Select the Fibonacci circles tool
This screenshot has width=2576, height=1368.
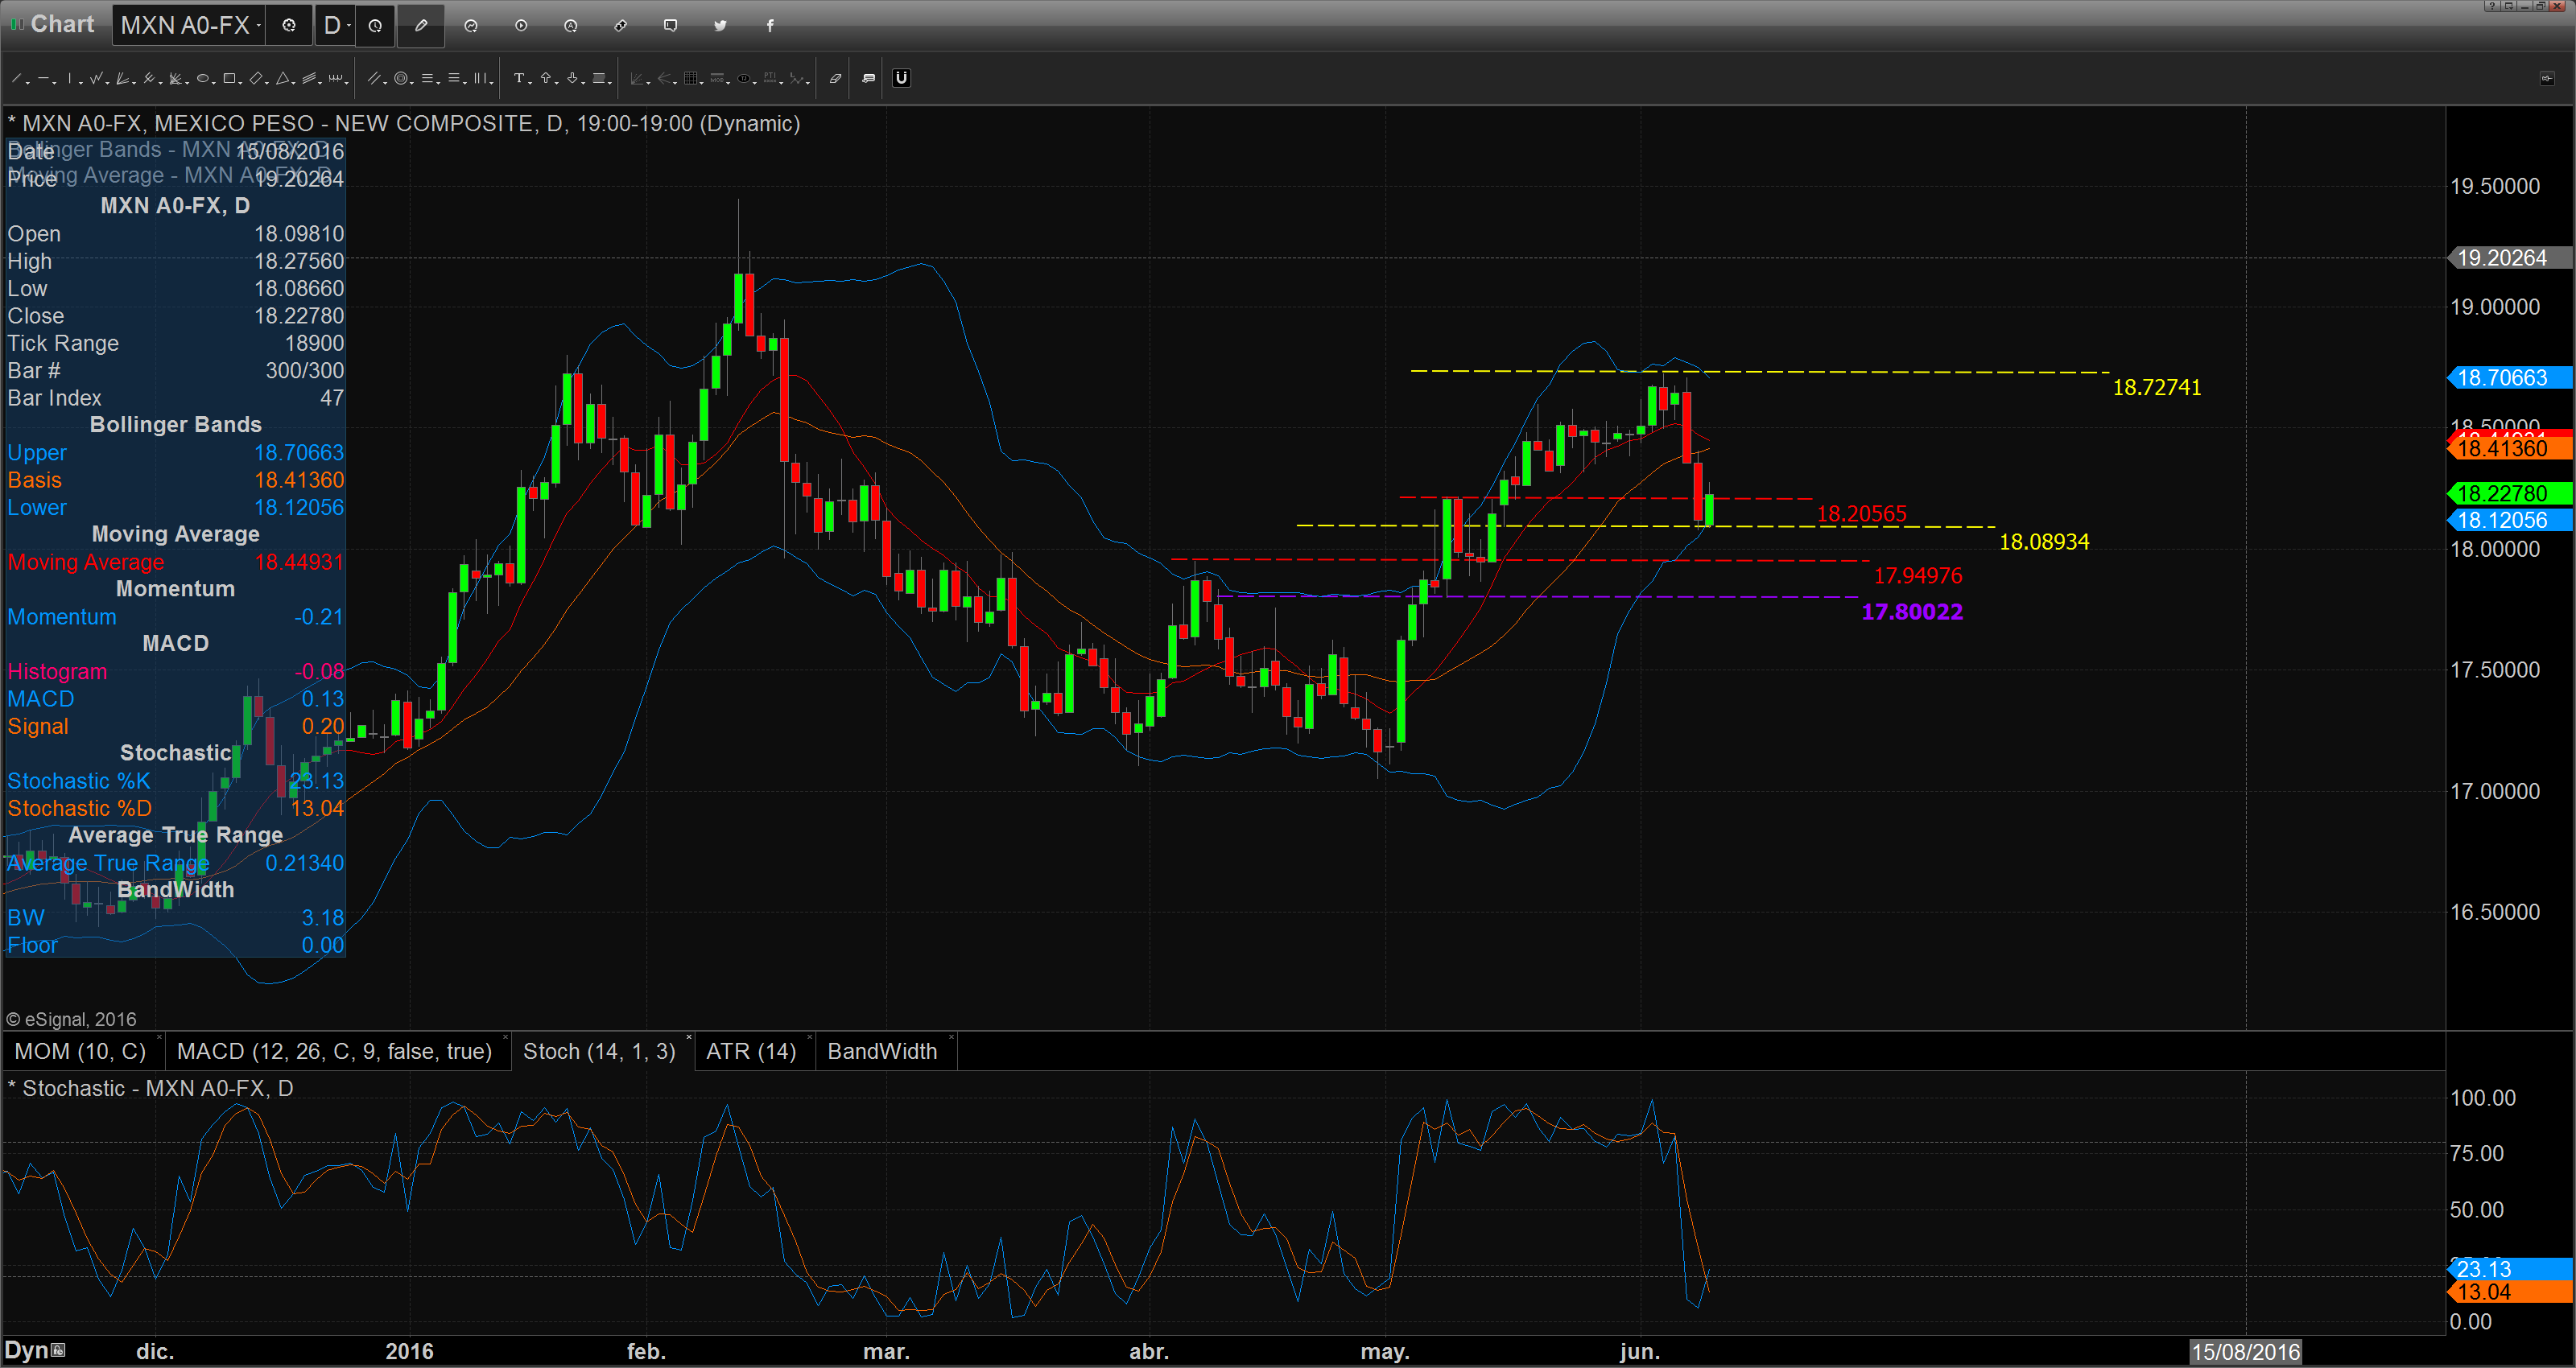pos(401,78)
